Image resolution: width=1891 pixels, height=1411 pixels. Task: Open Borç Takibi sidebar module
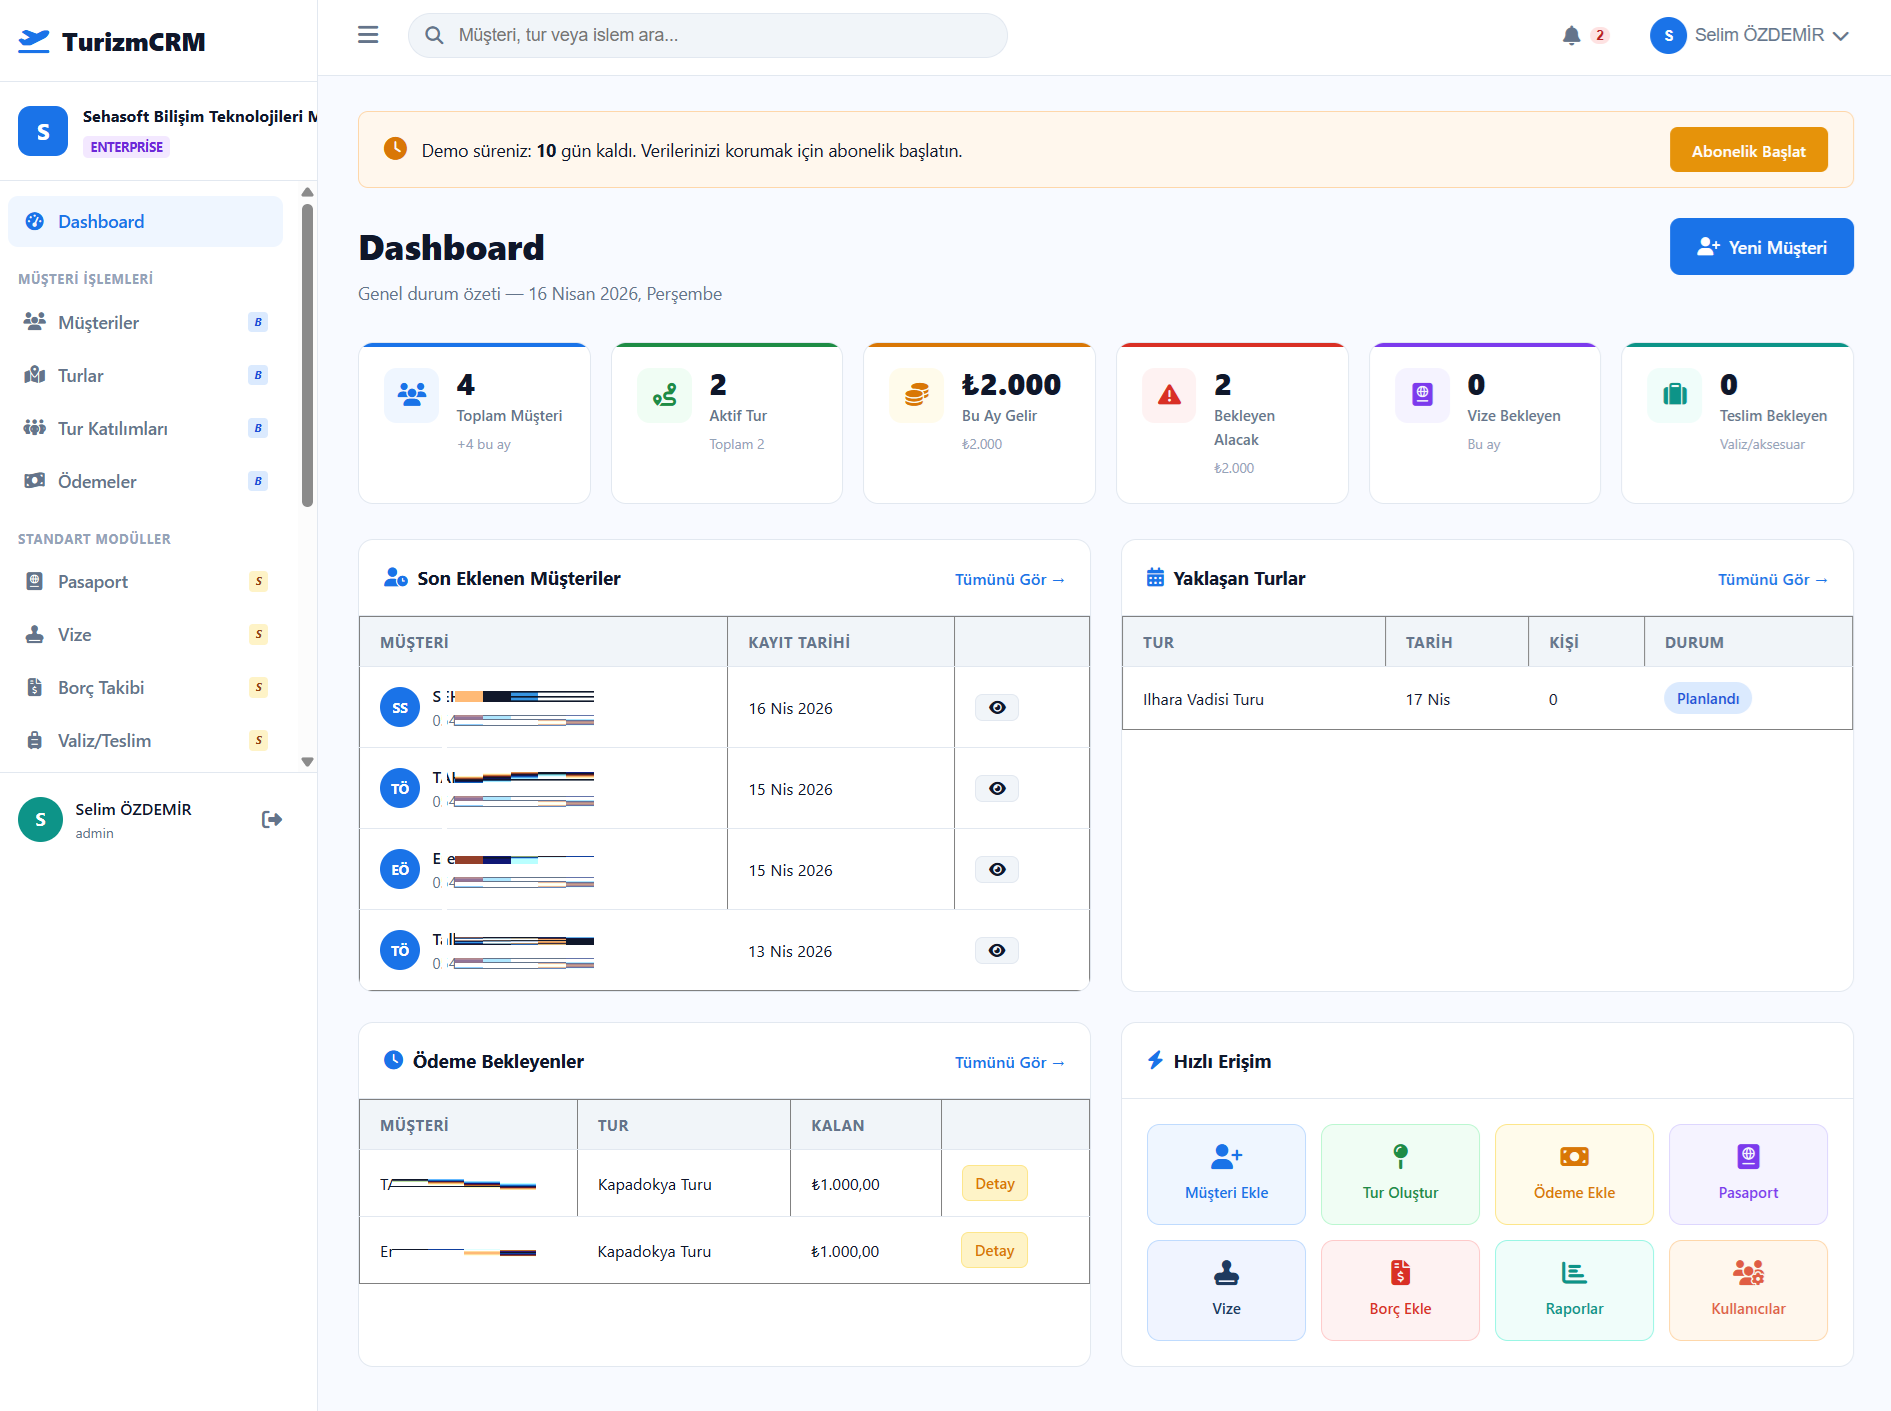click(x=101, y=688)
